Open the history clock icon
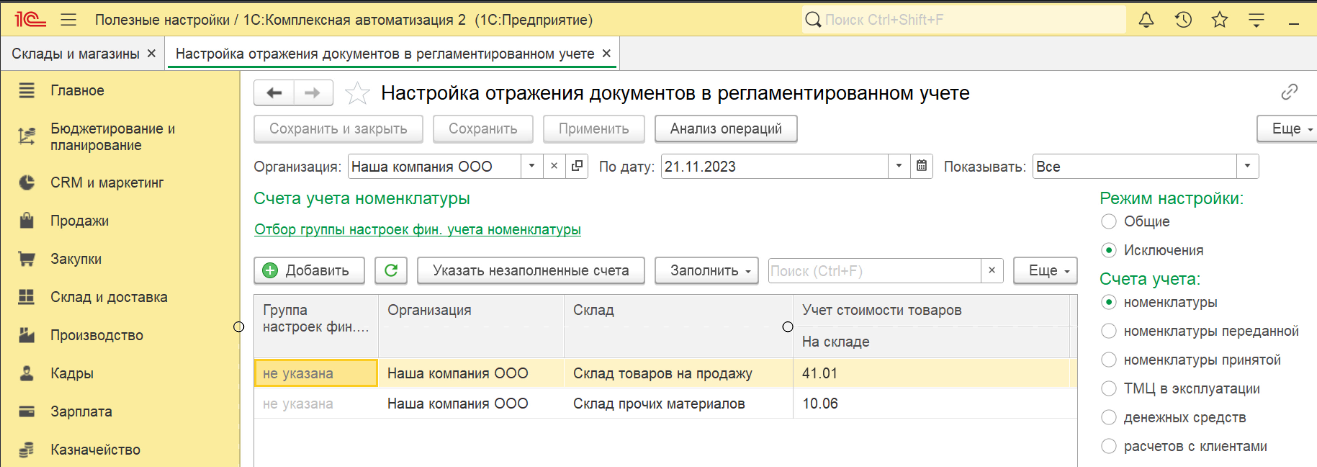This screenshot has height=467, width=1317. tap(1183, 19)
